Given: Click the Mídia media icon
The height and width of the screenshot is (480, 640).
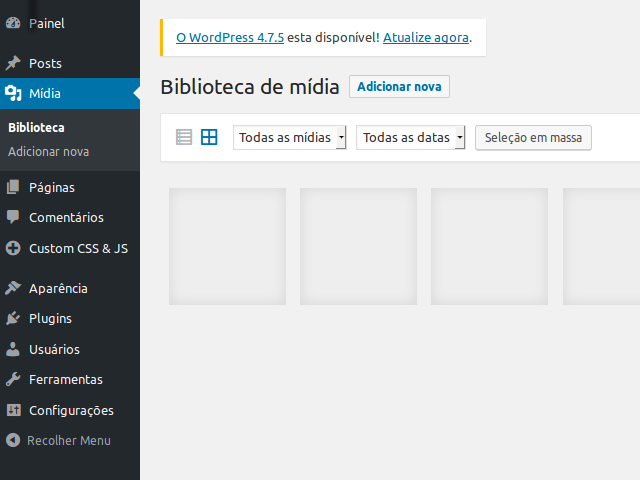Looking at the screenshot, I should coord(13,93).
